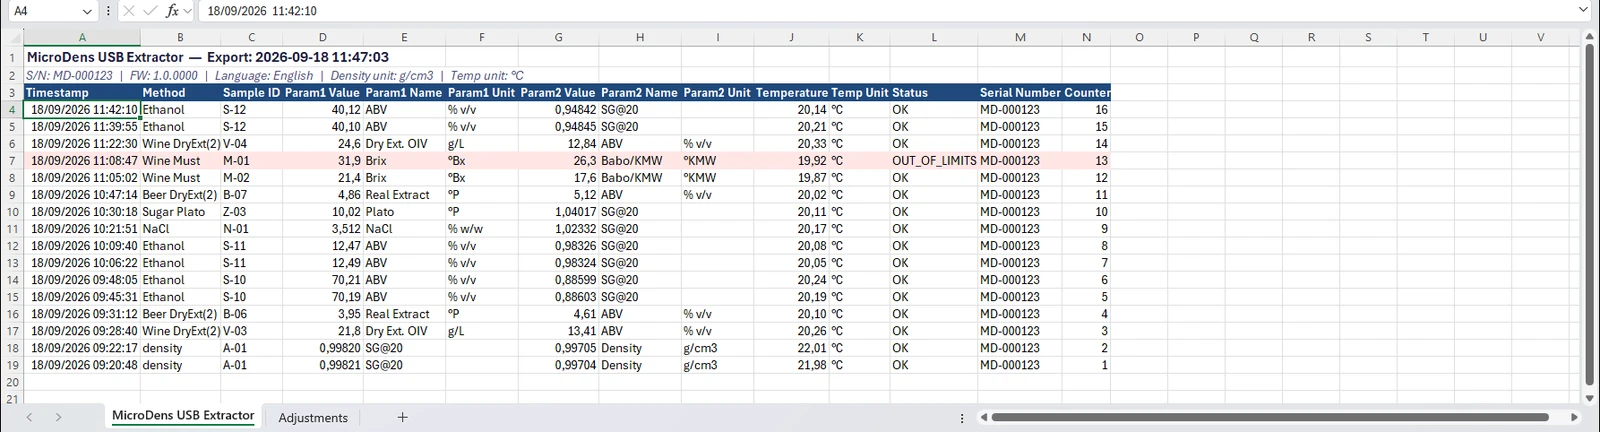This screenshot has width=1600, height=432.
Task: Expand the dropdown arrow beside the fx icon
Action: [x=188, y=11]
